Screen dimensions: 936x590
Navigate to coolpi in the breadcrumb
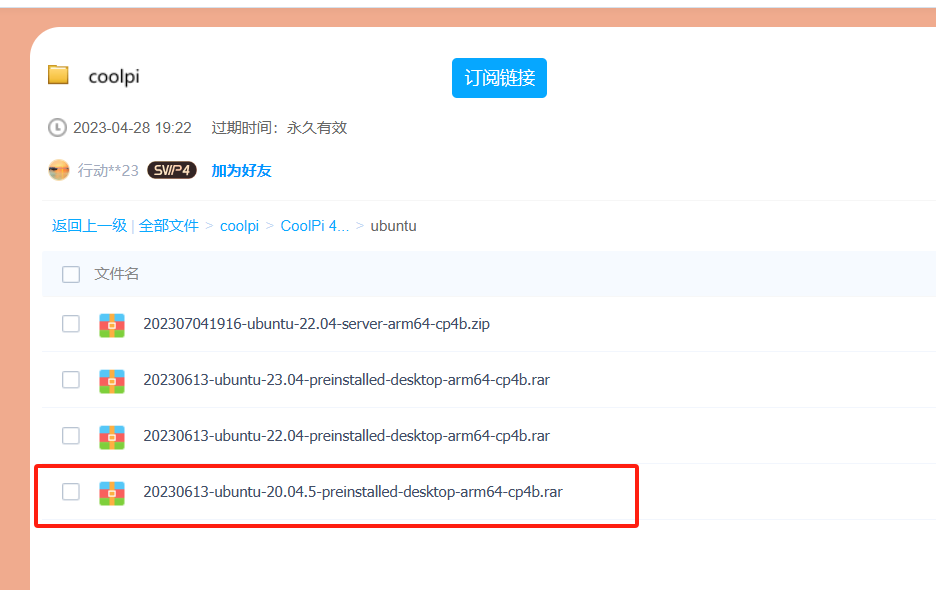(x=239, y=226)
